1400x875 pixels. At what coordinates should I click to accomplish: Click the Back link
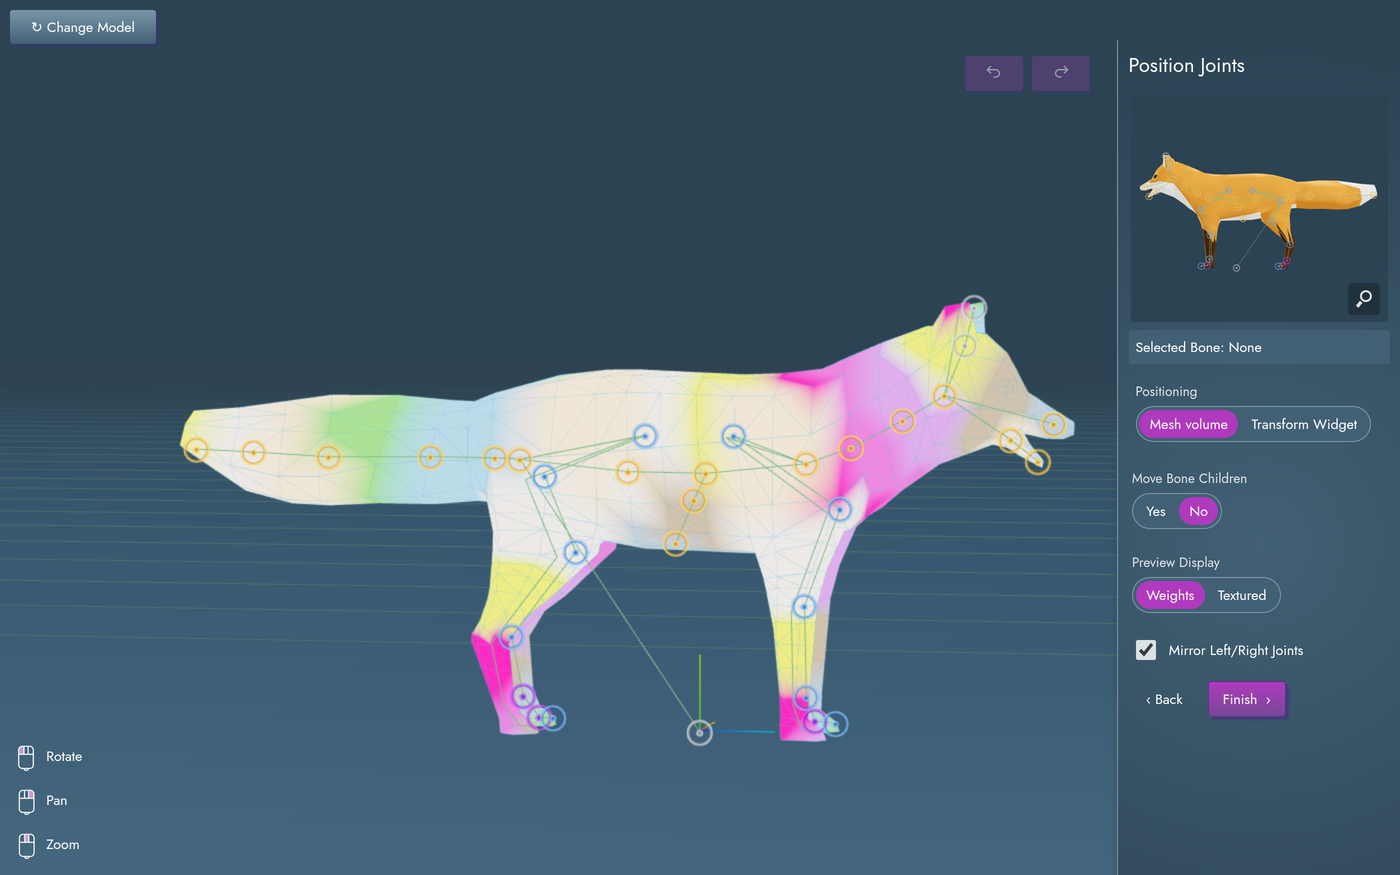click(1164, 699)
